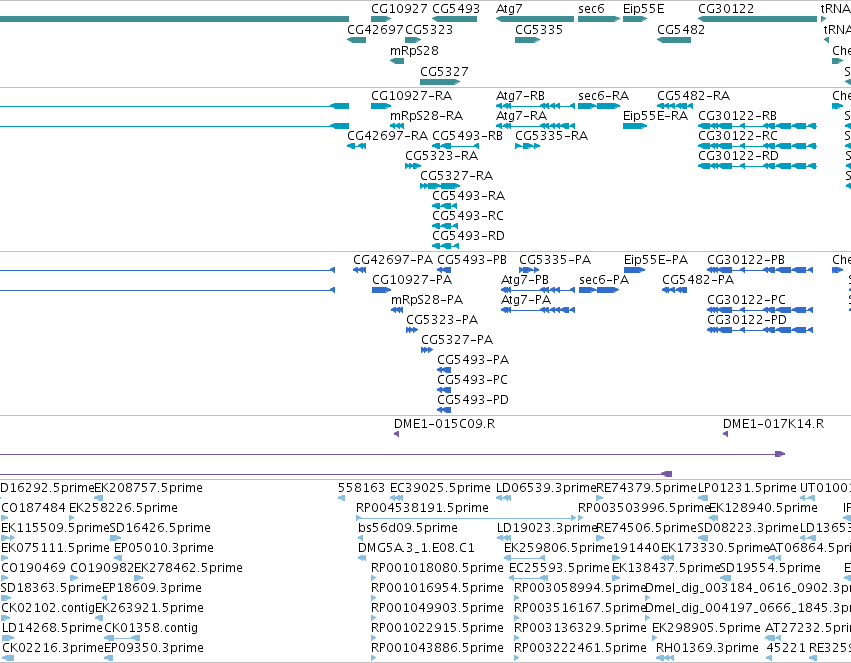Select the LD19023.3prime EST label

[547, 528]
